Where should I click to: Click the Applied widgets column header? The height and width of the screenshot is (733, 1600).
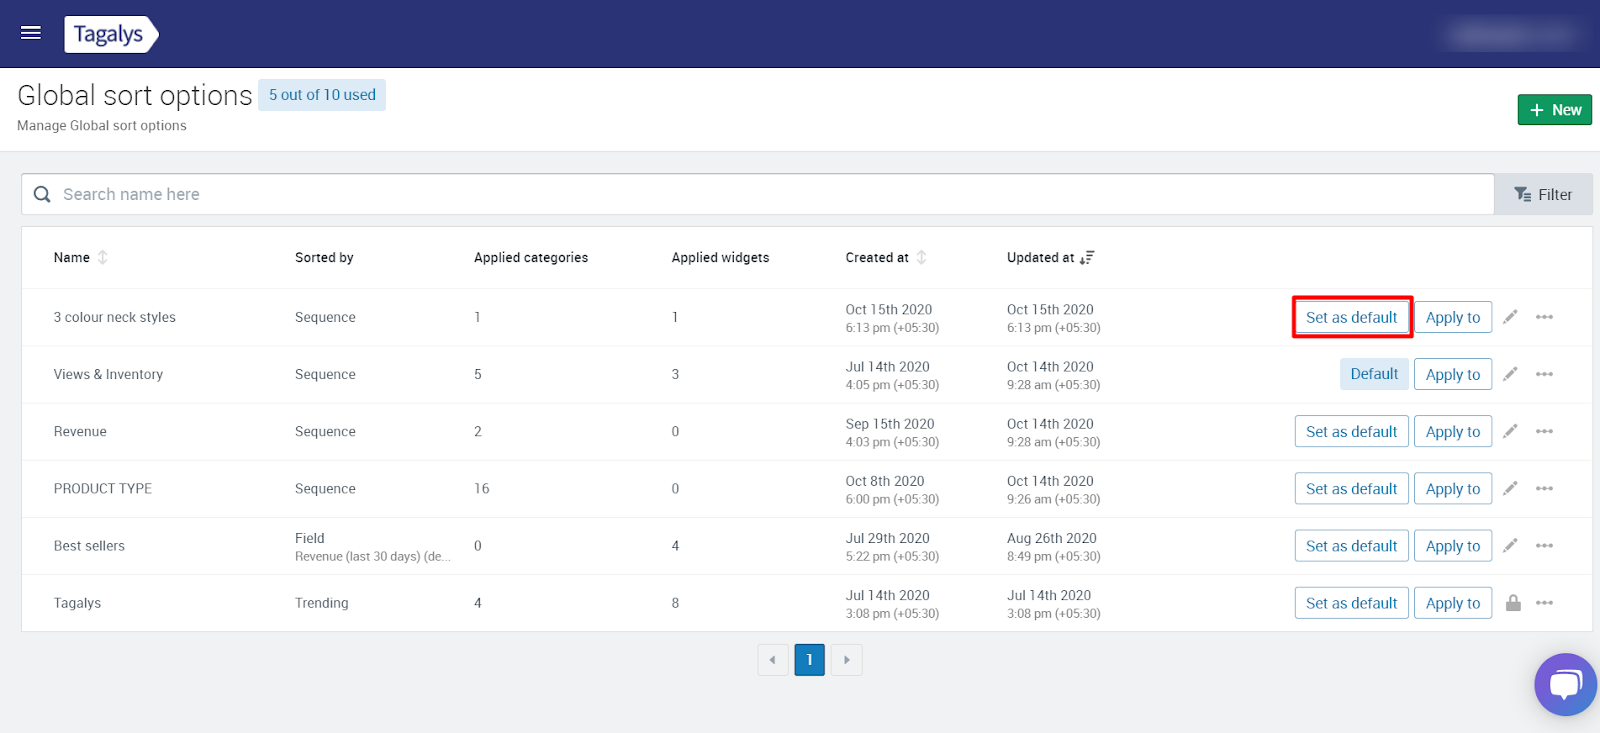720,257
